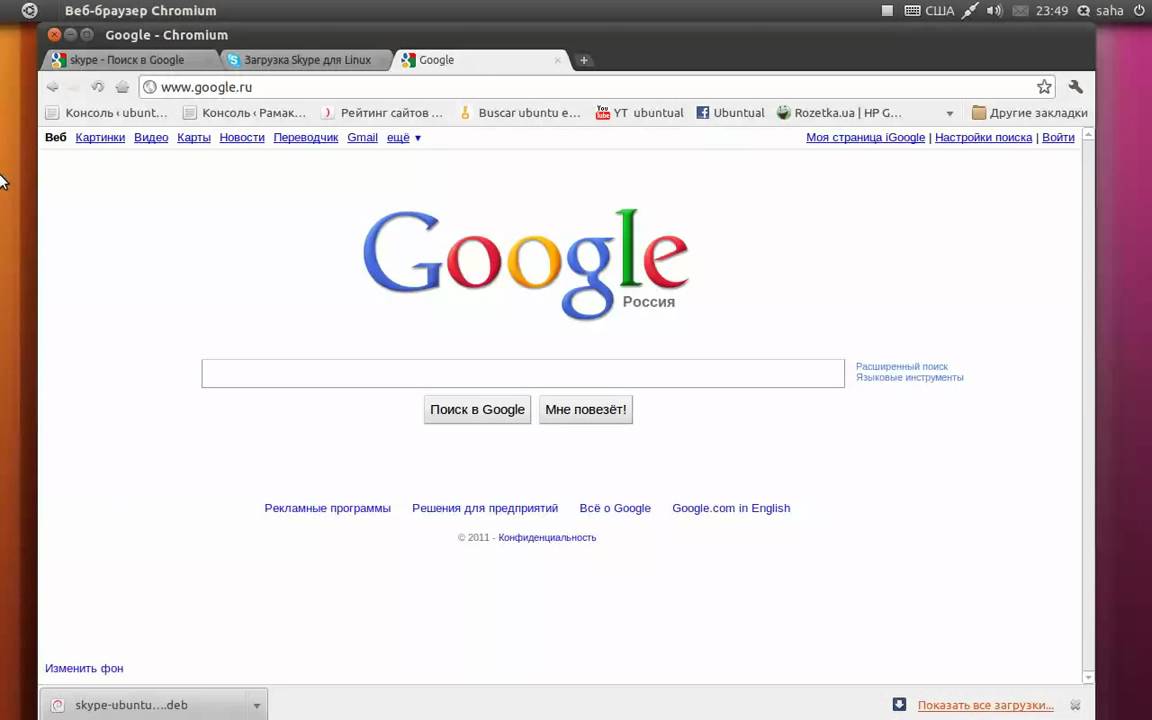Open the 'Rozetka.ua | HP G...' bookmark

pos(840,112)
